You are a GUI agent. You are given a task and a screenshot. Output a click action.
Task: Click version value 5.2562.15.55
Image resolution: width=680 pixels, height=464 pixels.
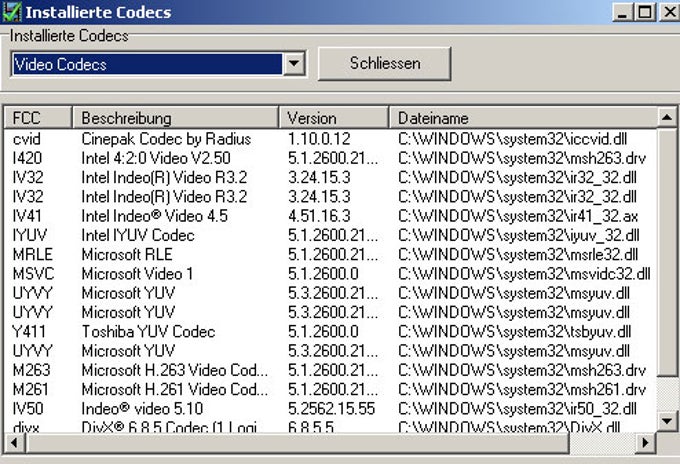pos(331,408)
